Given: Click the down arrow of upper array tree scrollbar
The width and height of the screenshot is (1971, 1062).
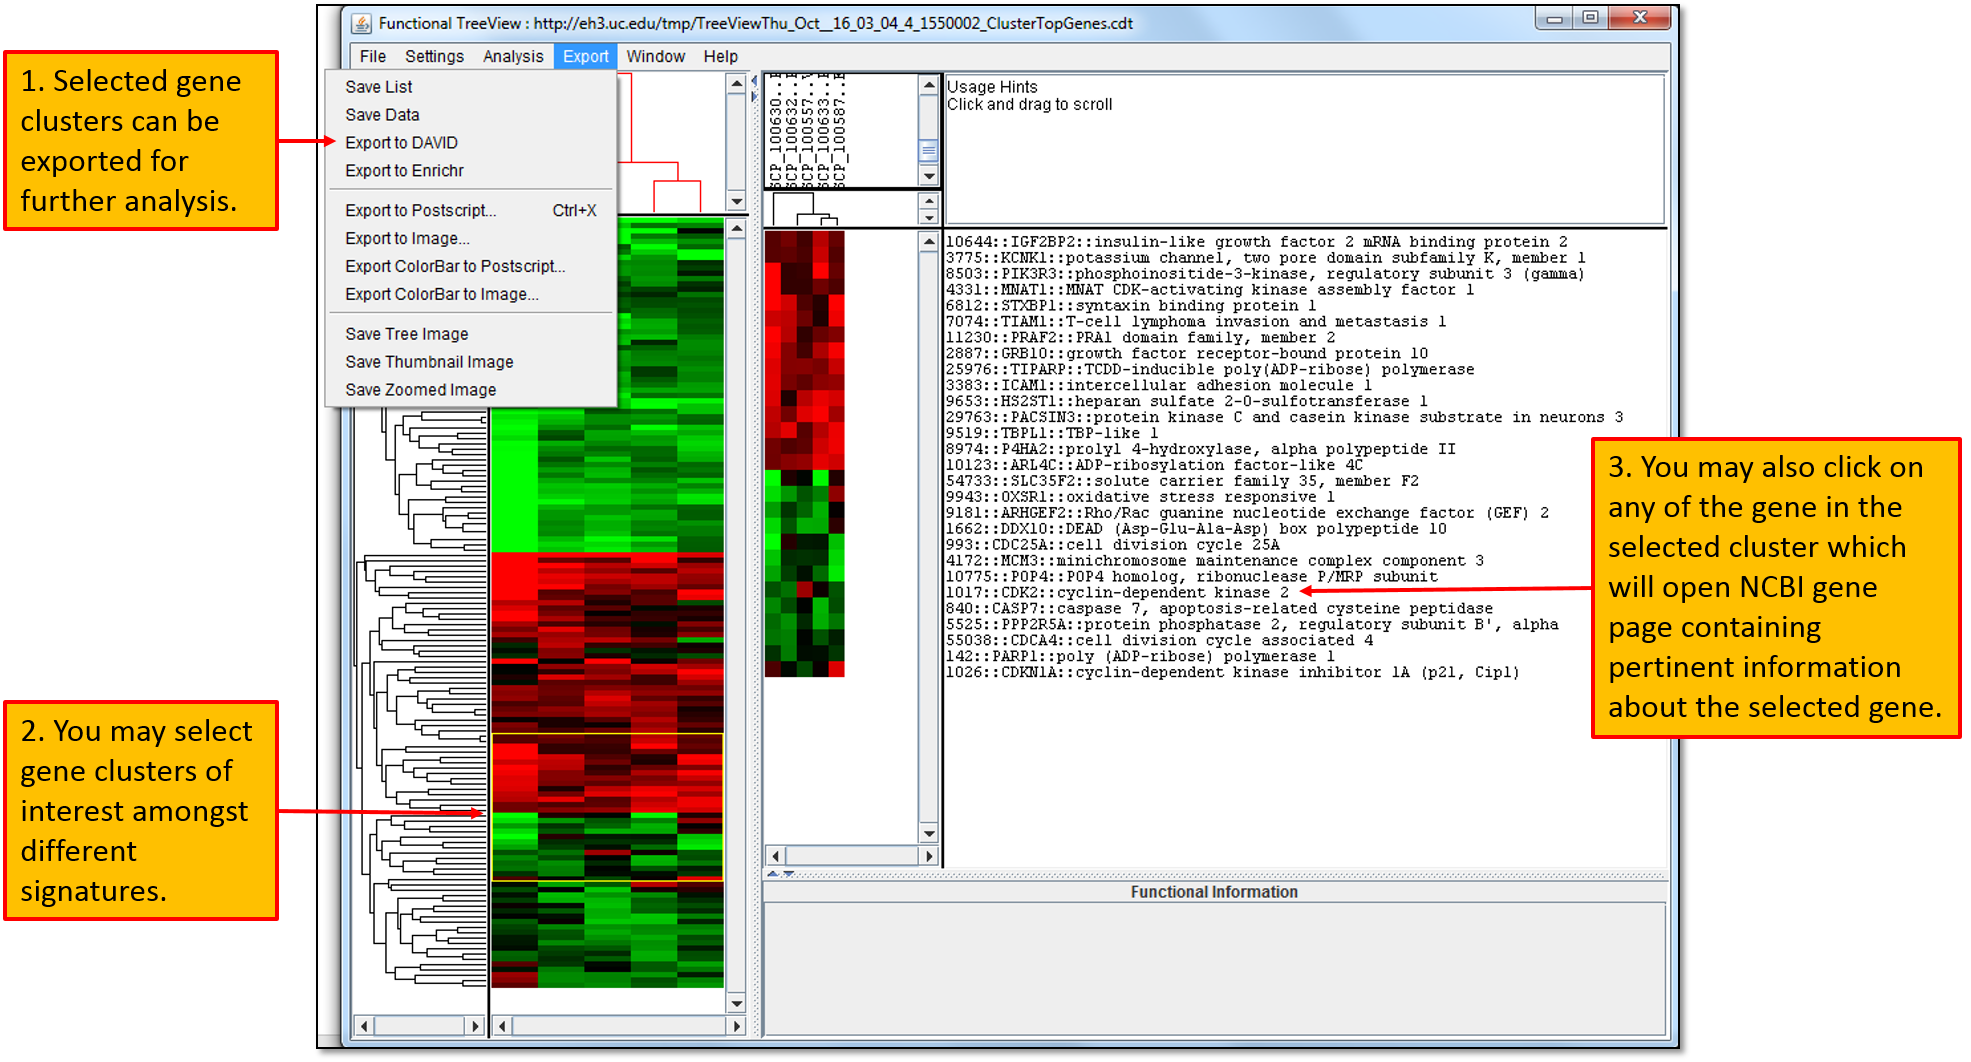Looking at the screenshot, I should [x=736, y=201].
